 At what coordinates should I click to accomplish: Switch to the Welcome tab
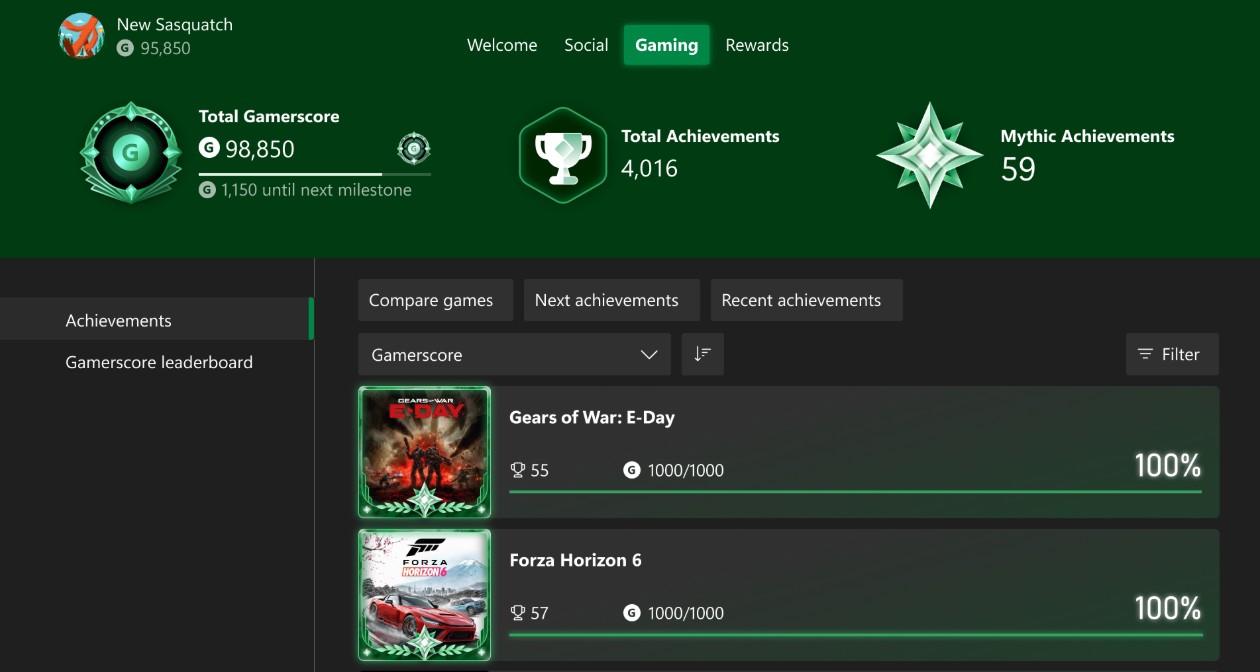502,45
